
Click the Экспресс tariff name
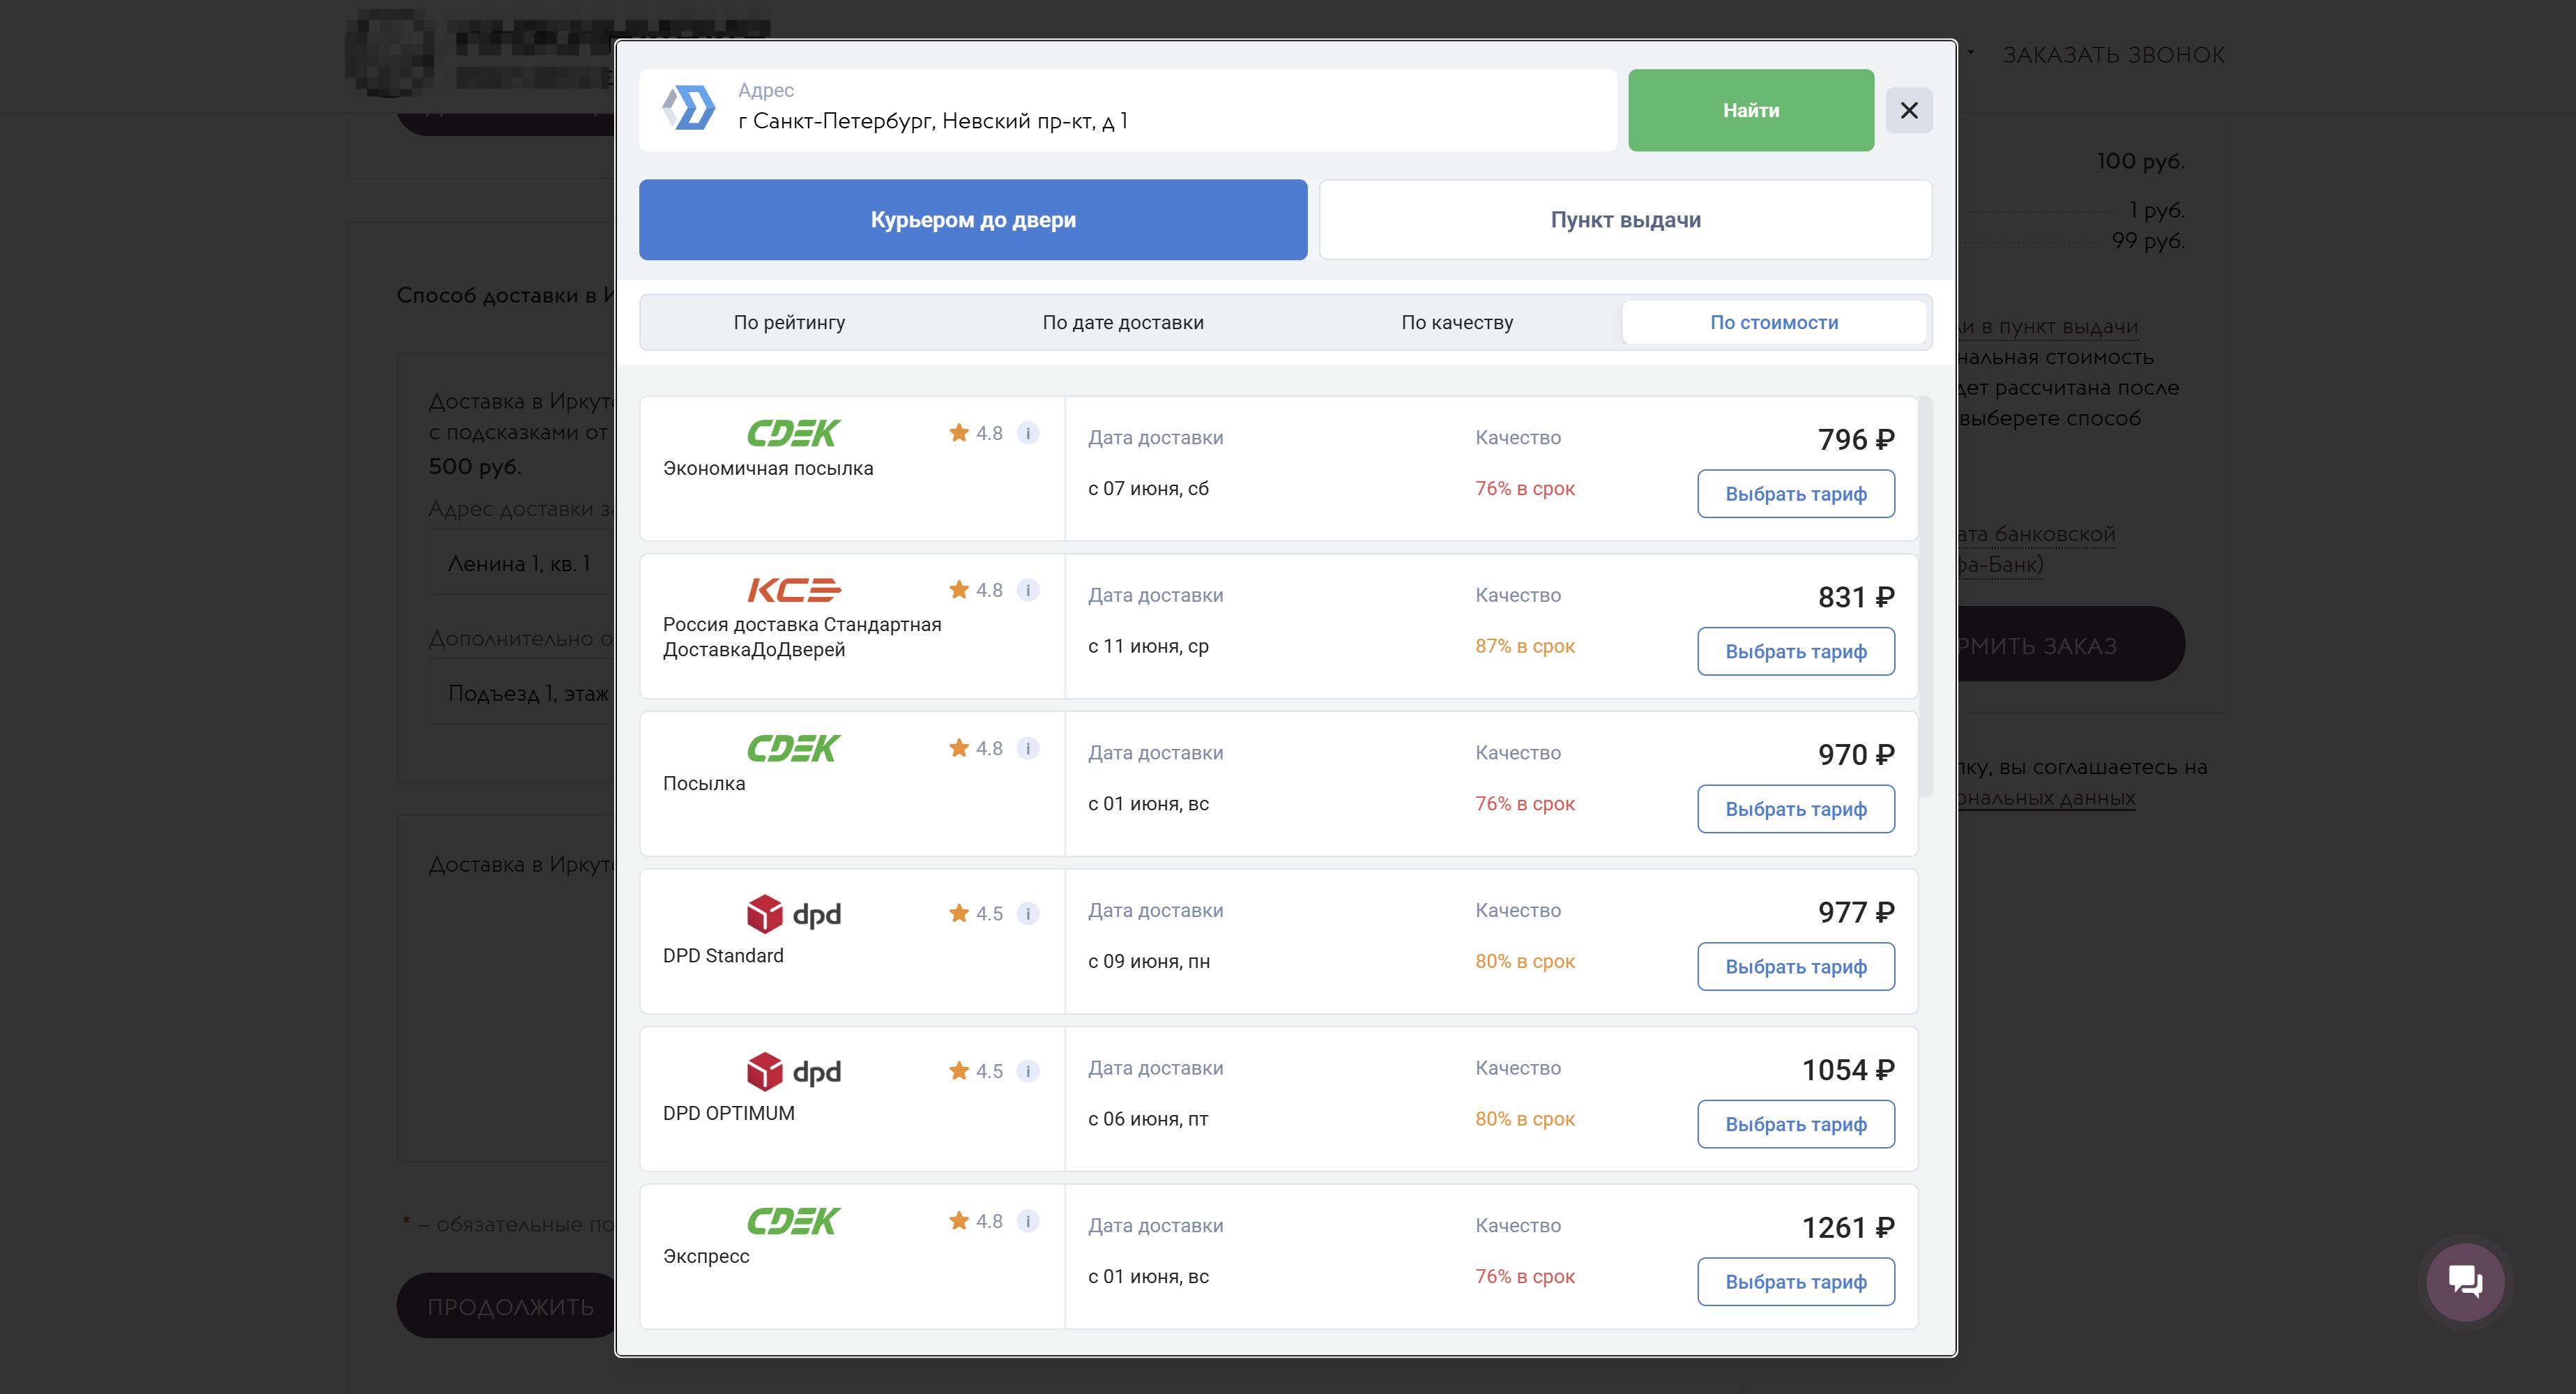(x=706, y=1256)
